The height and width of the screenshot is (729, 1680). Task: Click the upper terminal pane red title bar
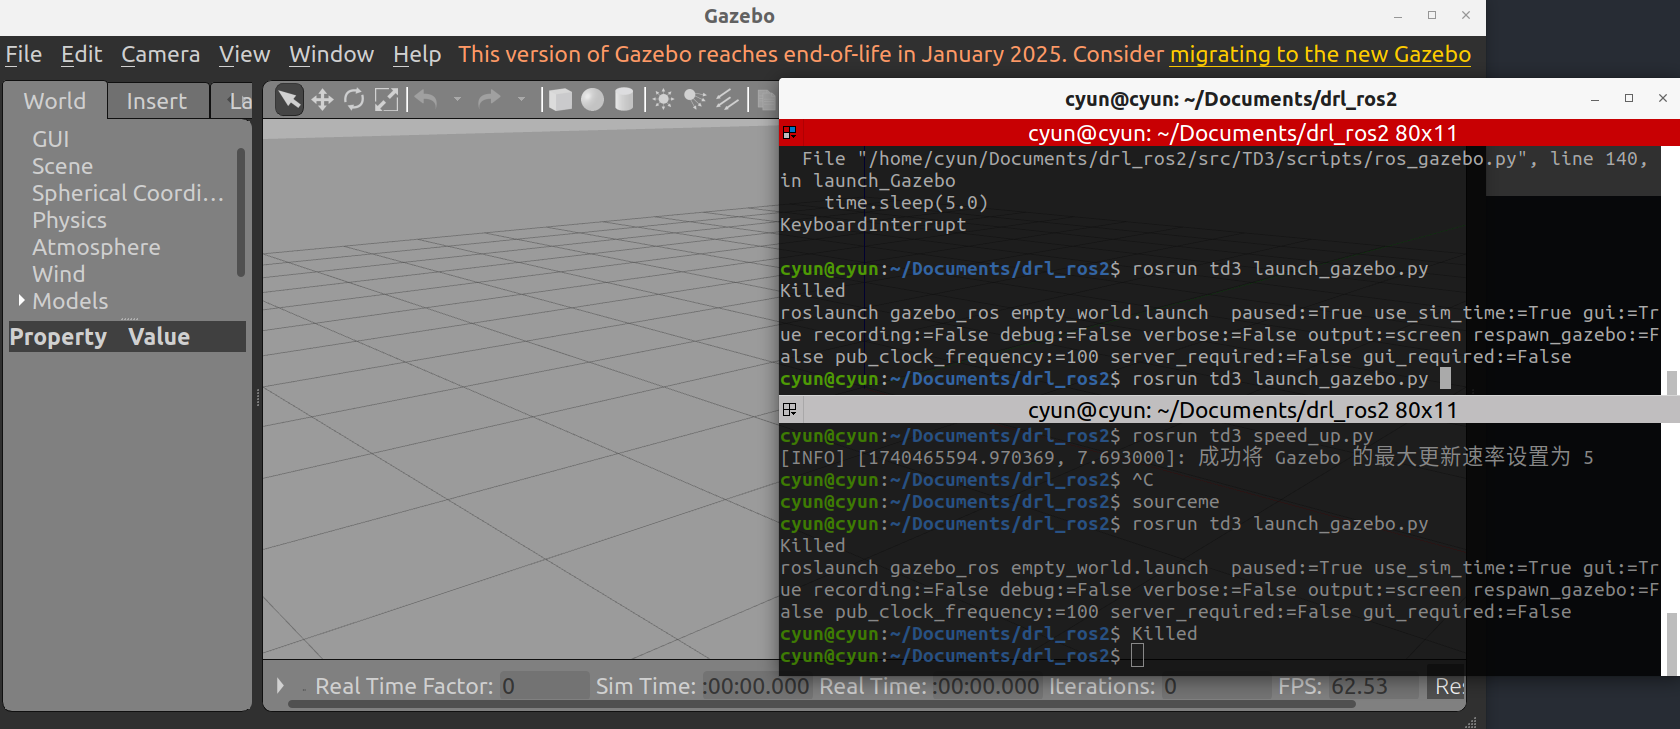1229,133
